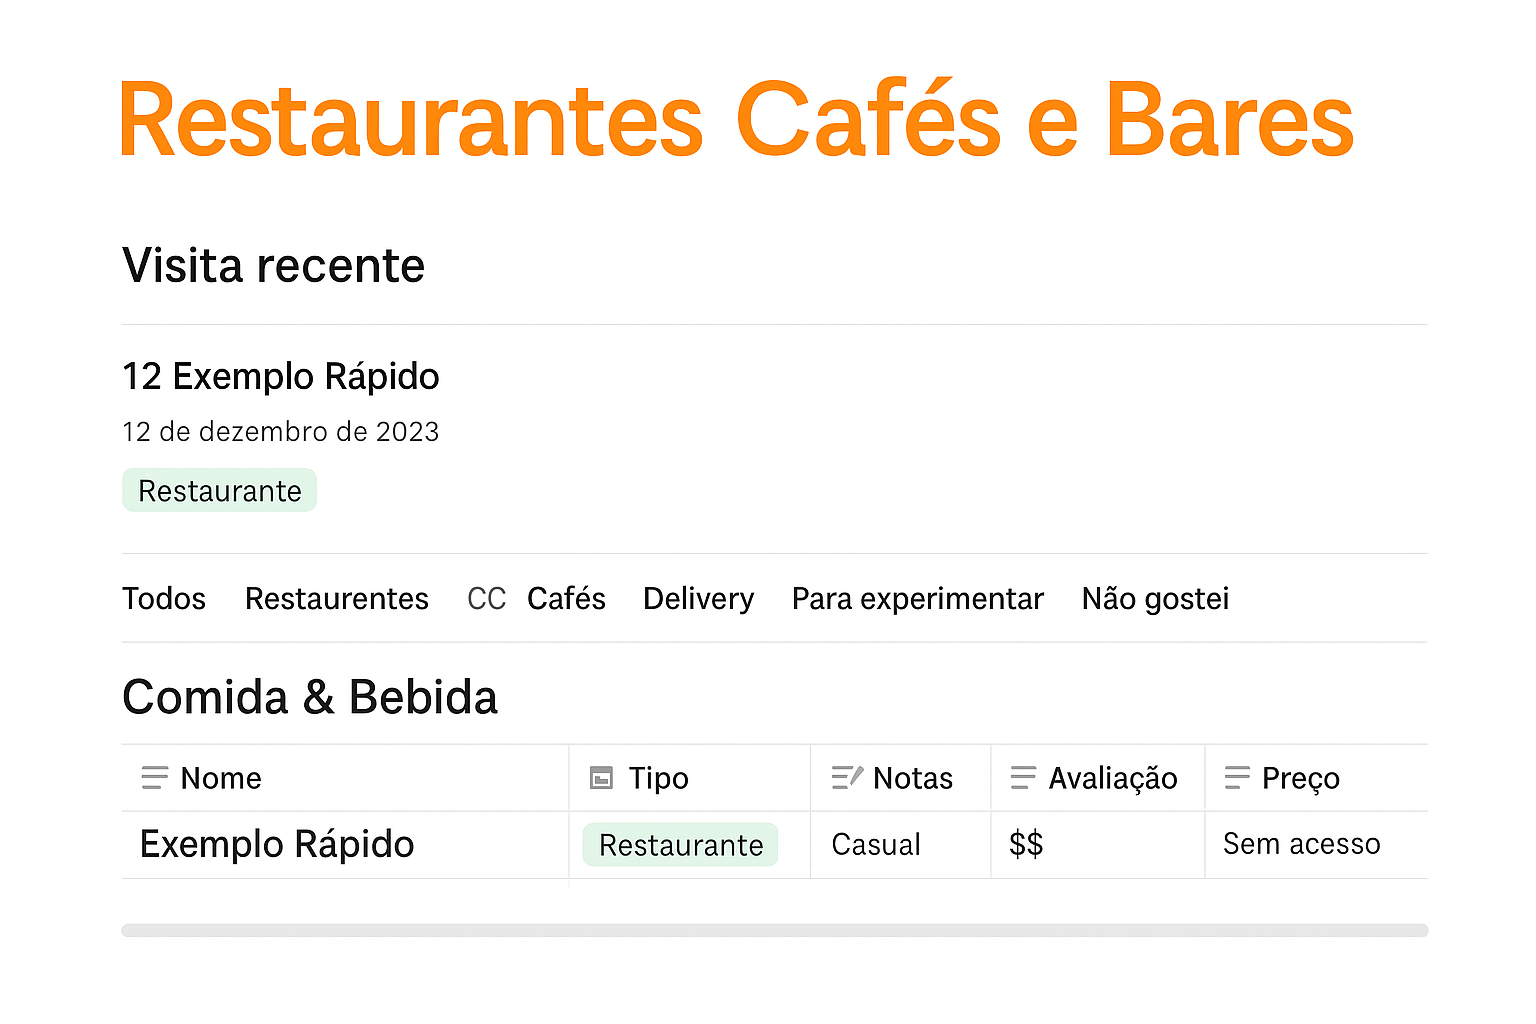Open Exemplo Rápido row in table

277,845
